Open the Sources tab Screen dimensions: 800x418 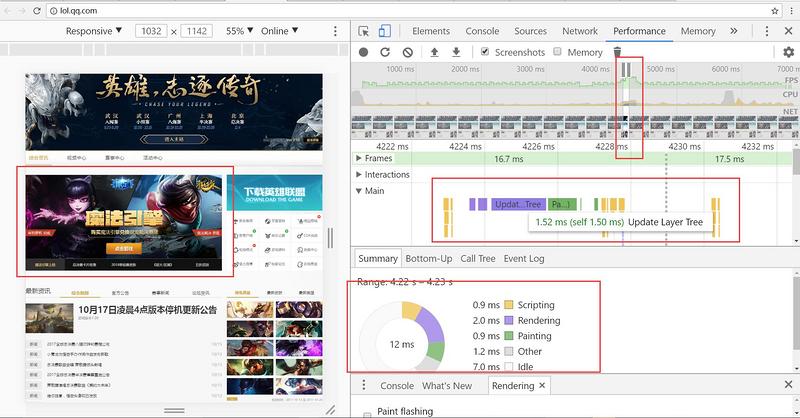[531, 31]
